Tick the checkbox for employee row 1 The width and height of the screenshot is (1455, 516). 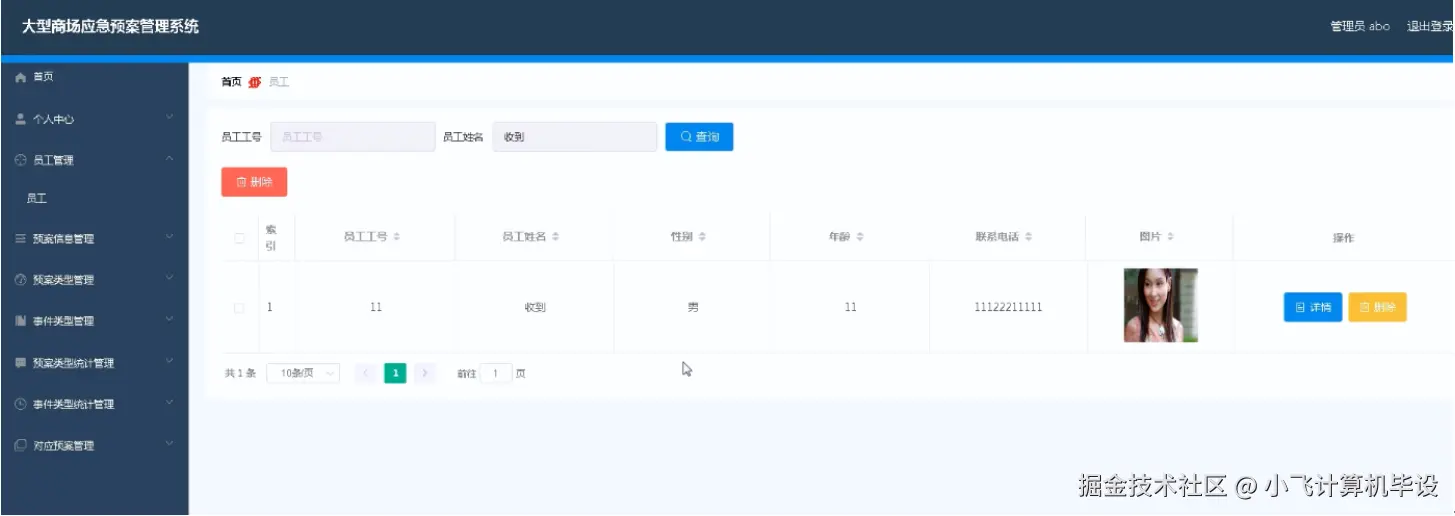click(239, 308)
